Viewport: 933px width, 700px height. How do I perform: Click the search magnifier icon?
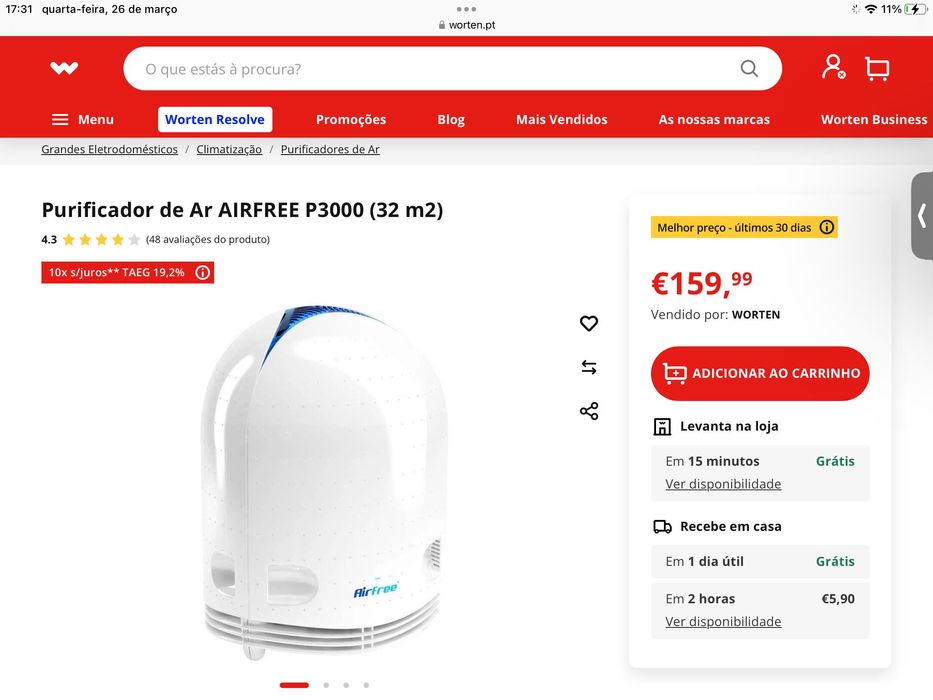tap(749, 68)
